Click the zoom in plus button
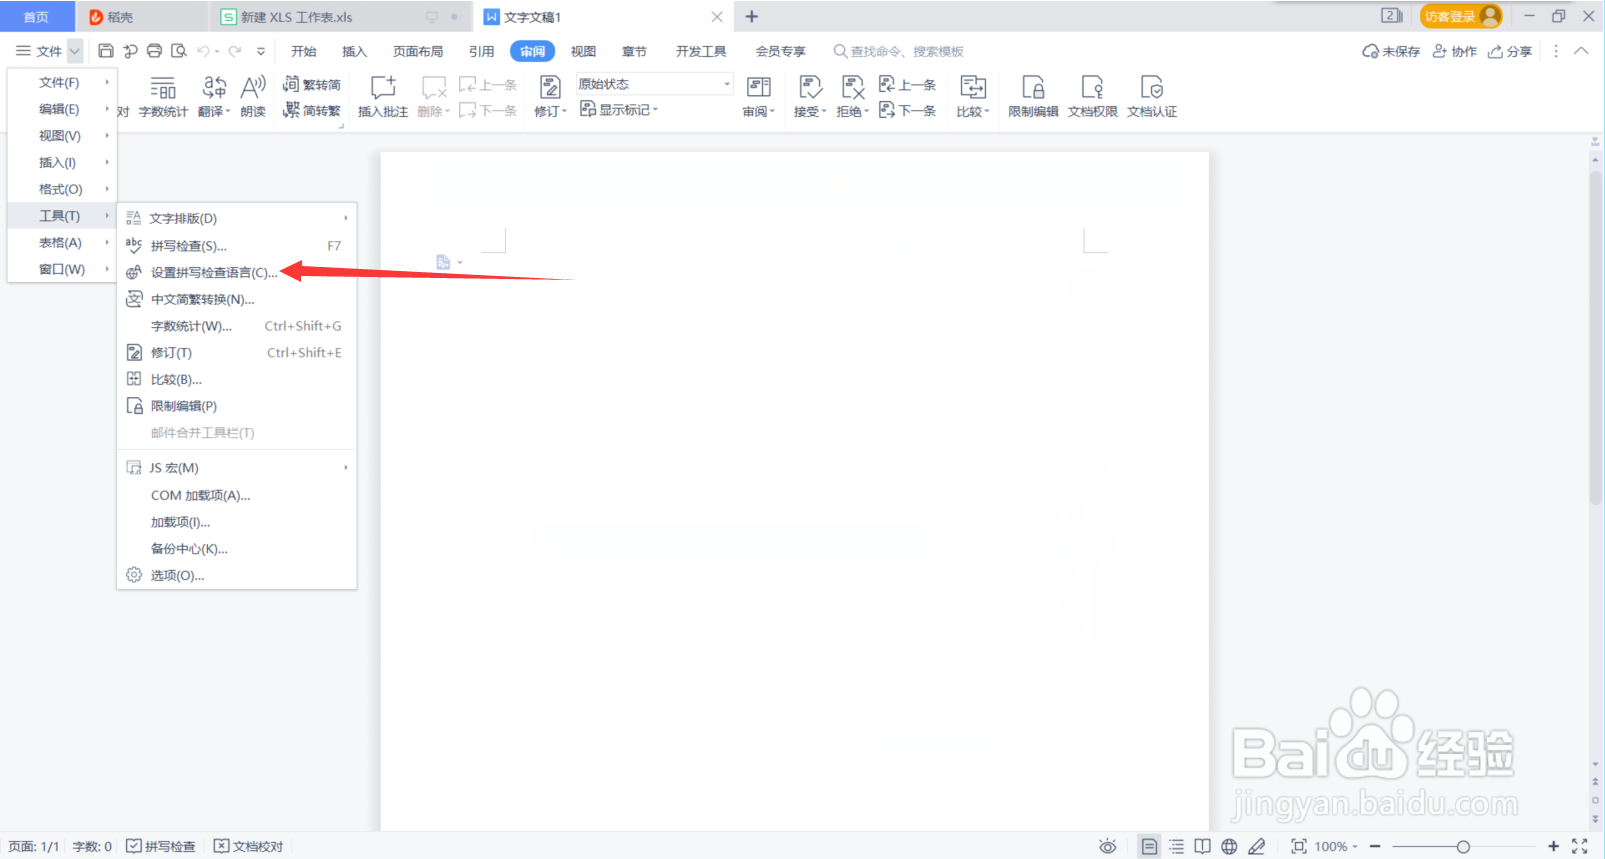The image size is (1605, 859). tap(1553, 847)
